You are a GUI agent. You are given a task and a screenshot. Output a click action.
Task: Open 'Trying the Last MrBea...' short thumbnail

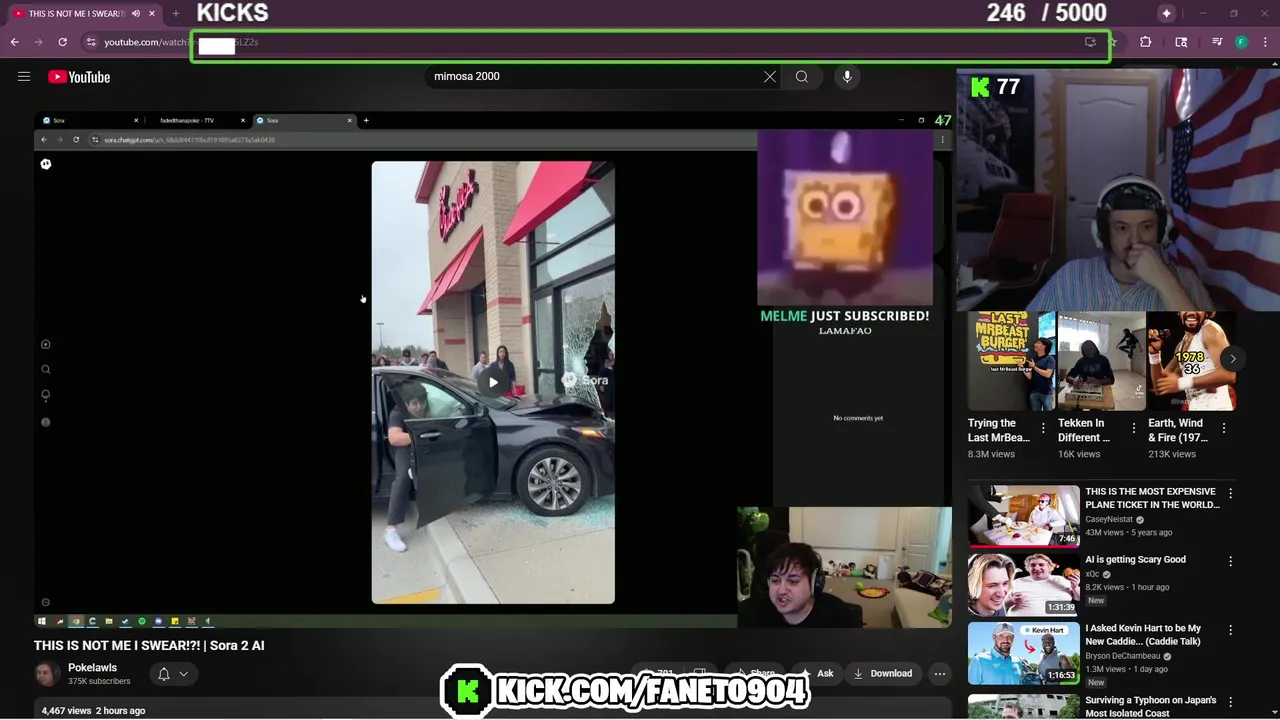pyautogui.click(x=1011, y=361)
